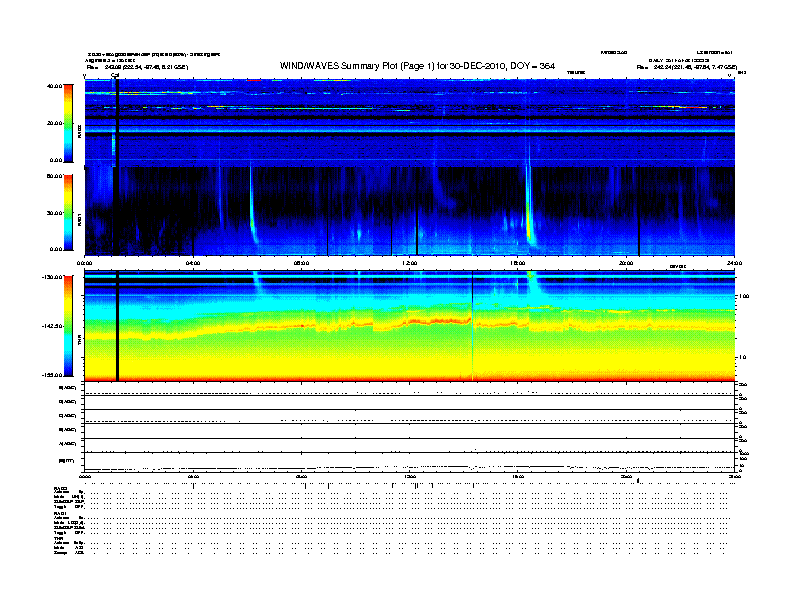792x612 pixels.
Task: Click the TNR color scale bar
Action: 68,326
